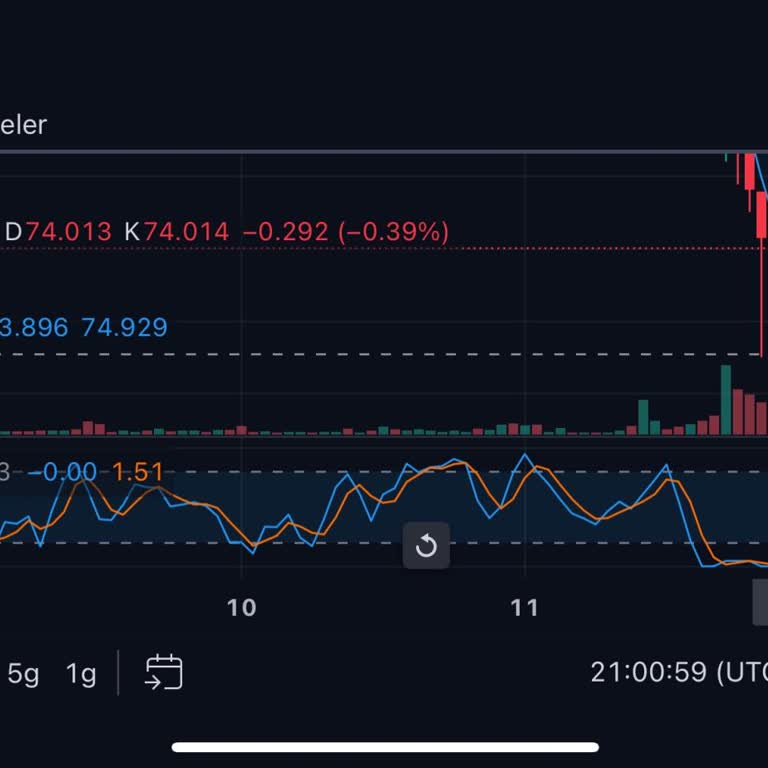Tap the reset chart view arrow icon

pos(426,546)
